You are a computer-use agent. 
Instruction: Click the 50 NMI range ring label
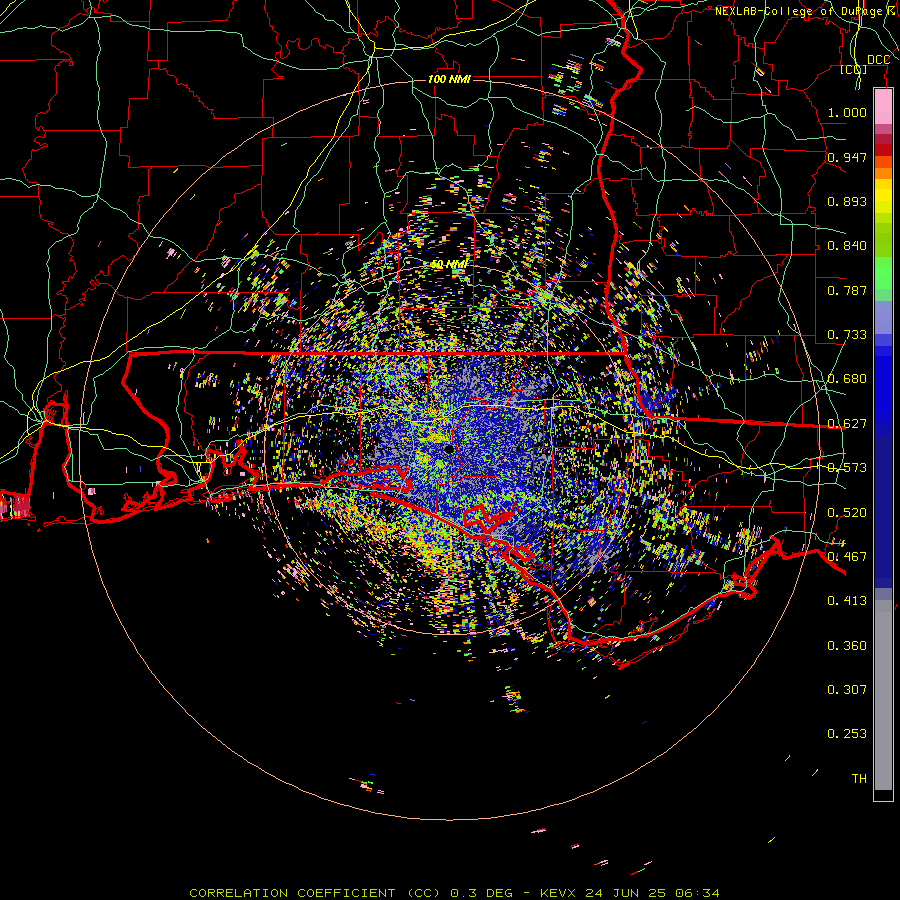[449, 264]
